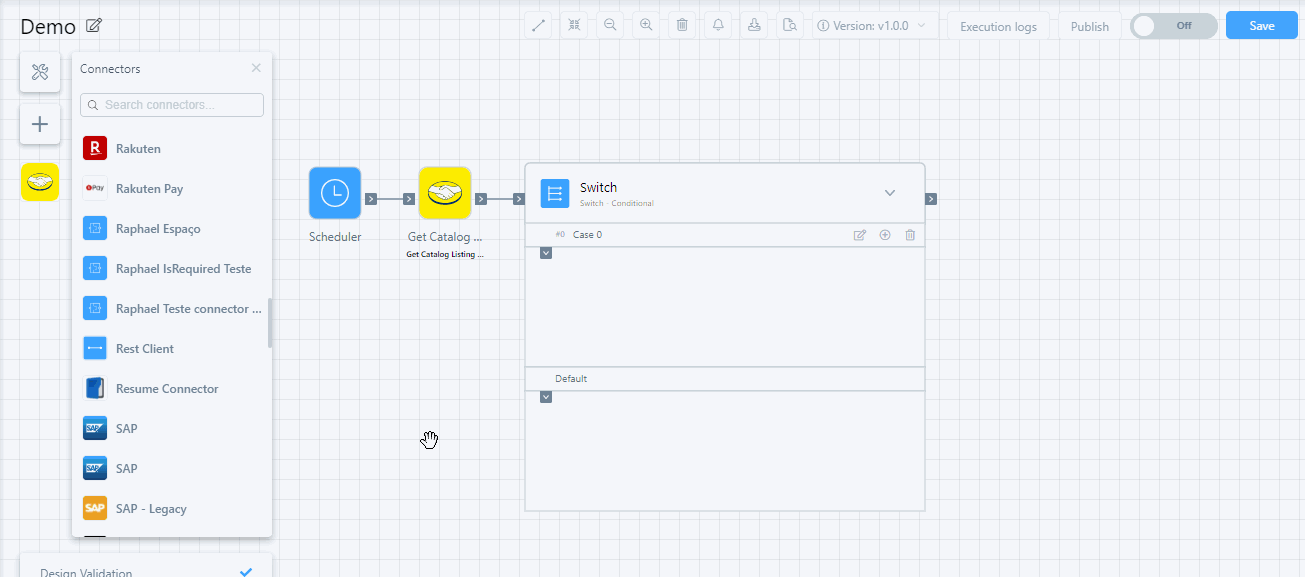Open notifications with the bell icon
The image size is (1305, 577).
718,25
